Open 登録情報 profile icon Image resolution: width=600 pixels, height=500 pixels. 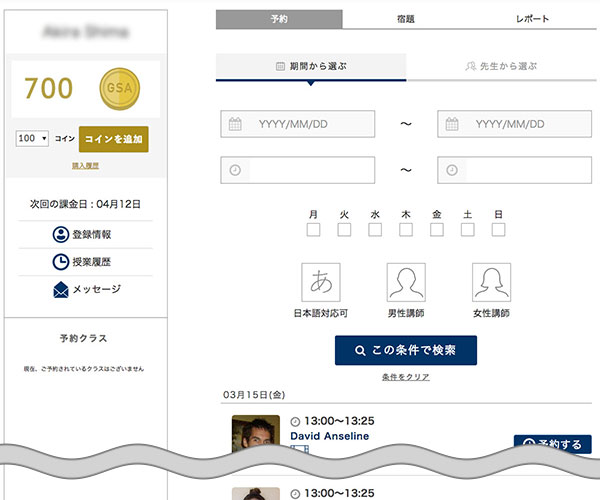(59, 235)
